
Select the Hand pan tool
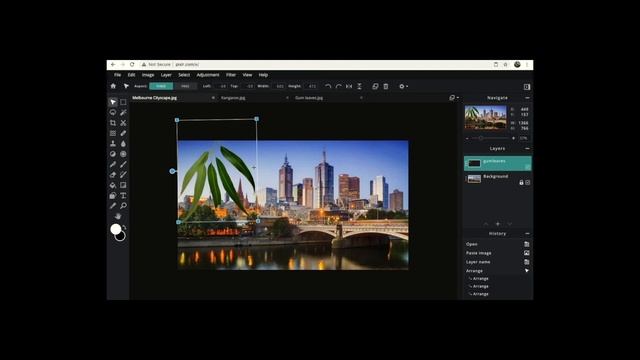point(118,216)
